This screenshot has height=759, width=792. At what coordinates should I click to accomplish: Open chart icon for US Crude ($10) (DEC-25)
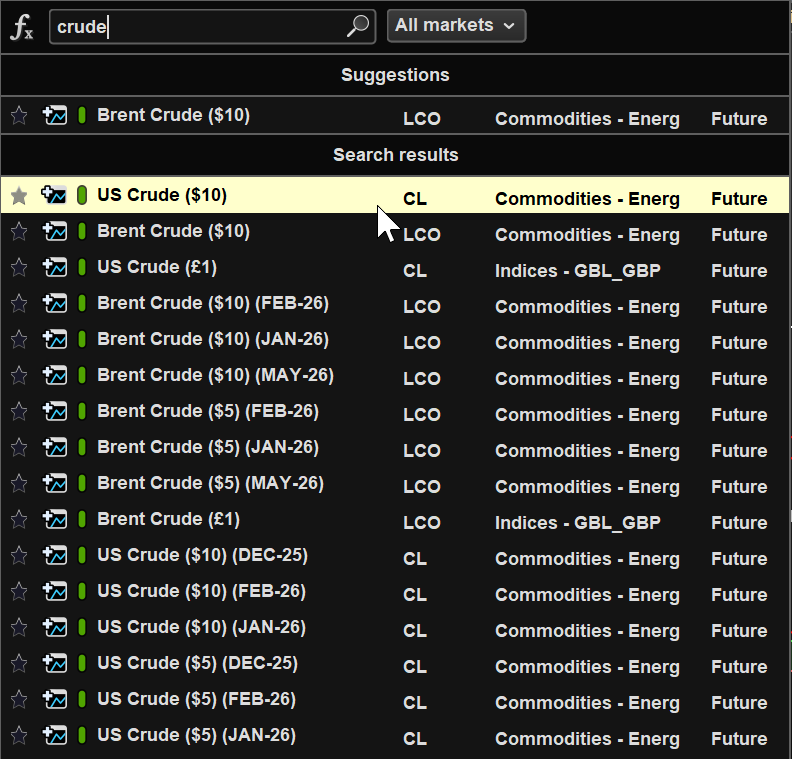tap(55, 555)
